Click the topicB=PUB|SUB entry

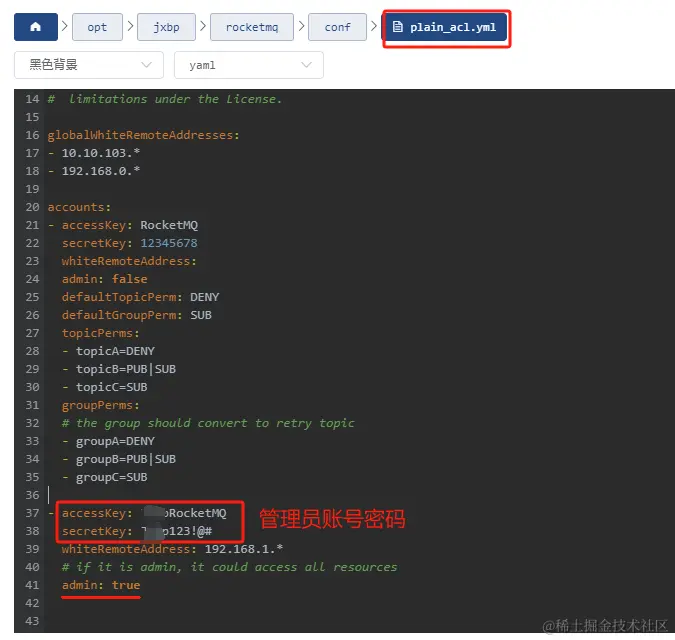126,369
